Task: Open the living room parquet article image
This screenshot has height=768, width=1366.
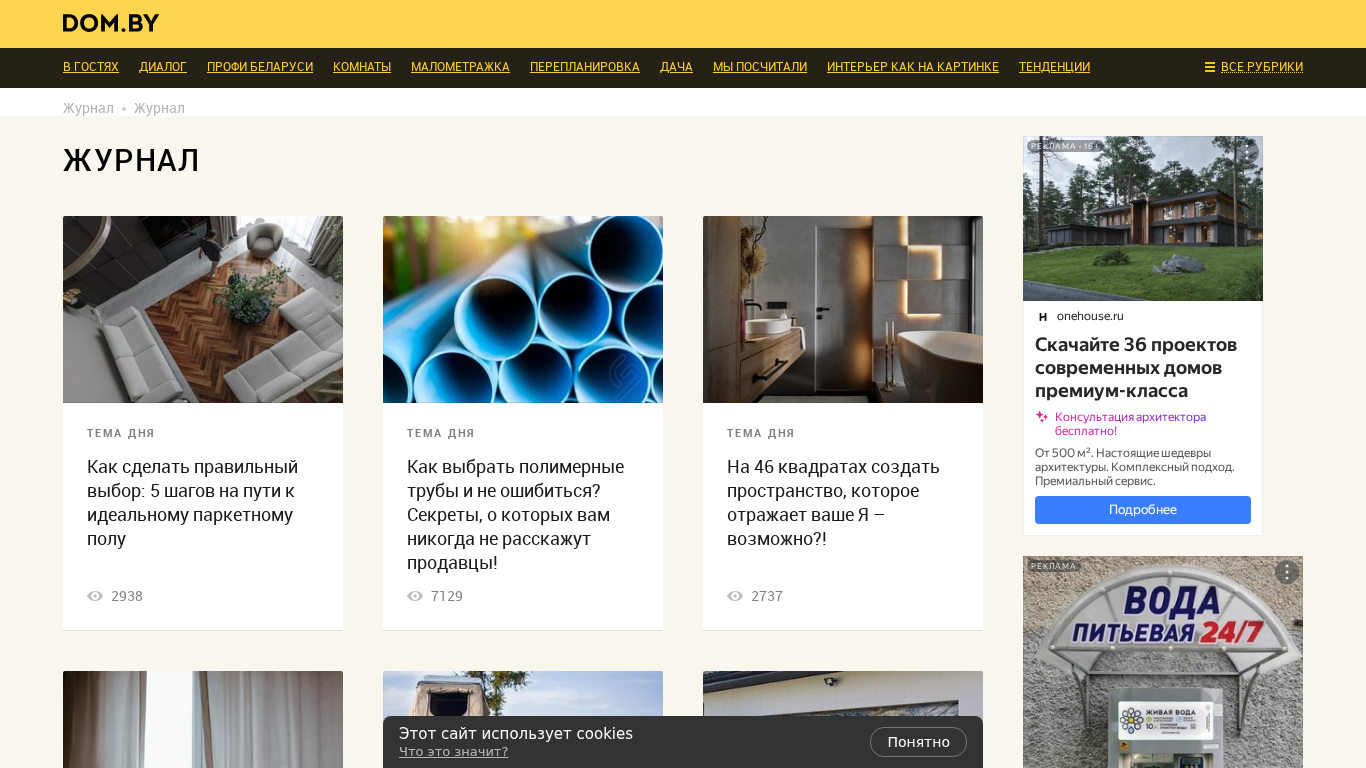Action: click(203, 309)
